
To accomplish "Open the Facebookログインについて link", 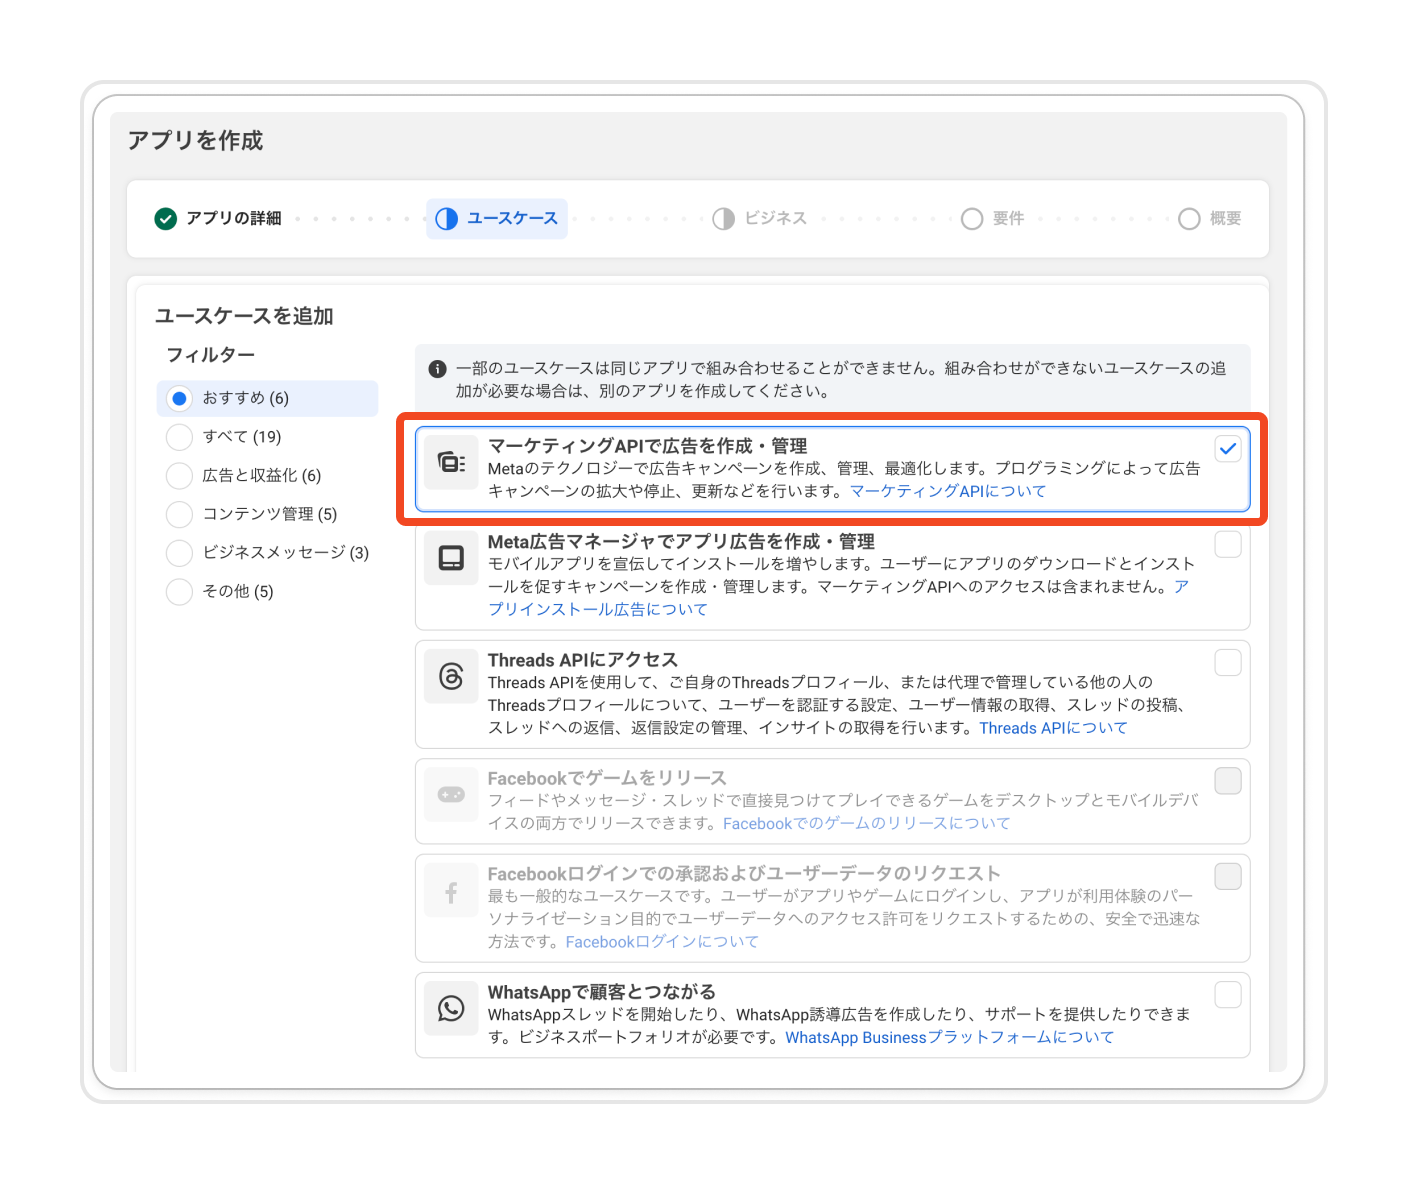I will (662, 942).
